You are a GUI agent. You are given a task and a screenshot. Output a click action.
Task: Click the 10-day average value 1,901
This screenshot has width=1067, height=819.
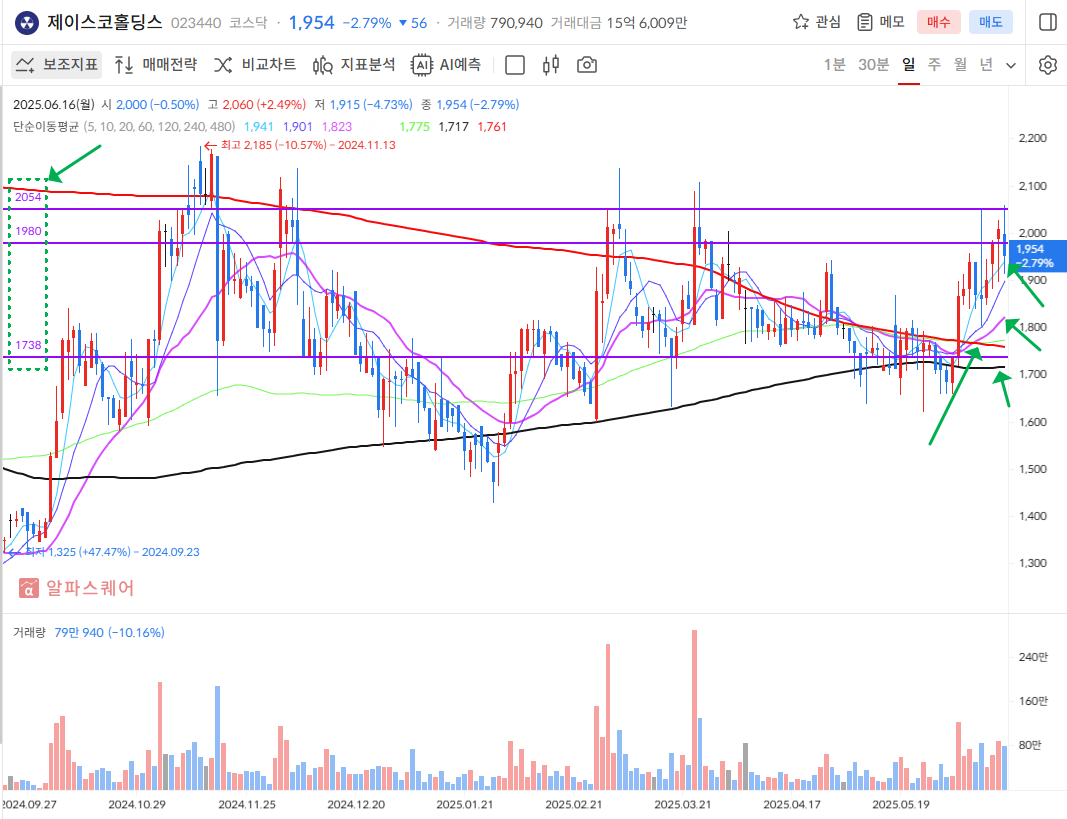[298, 127]
